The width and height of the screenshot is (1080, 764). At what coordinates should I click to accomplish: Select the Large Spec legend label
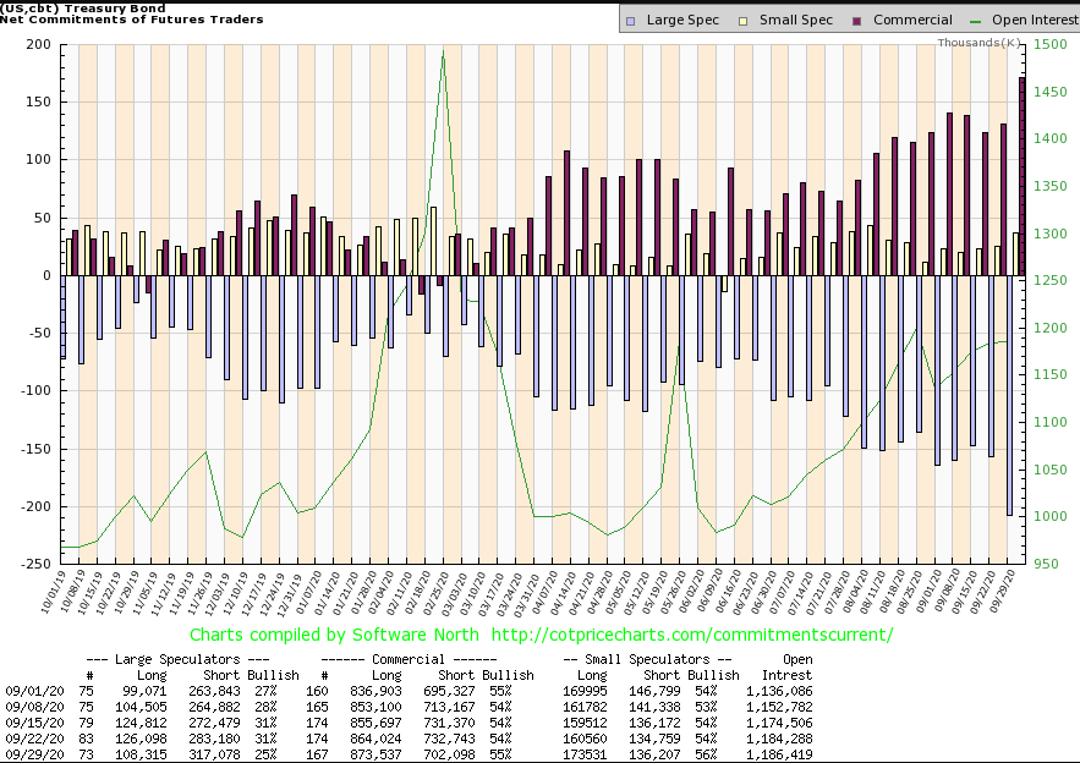coord(682,20)
